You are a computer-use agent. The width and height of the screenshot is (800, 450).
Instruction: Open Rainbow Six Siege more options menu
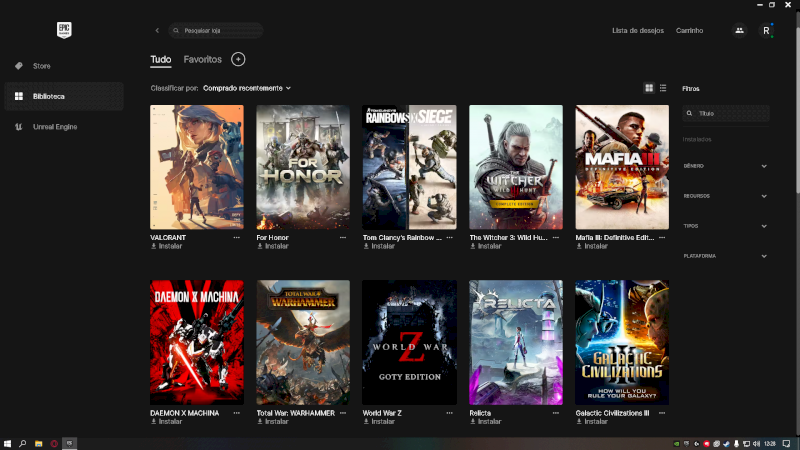449,238
